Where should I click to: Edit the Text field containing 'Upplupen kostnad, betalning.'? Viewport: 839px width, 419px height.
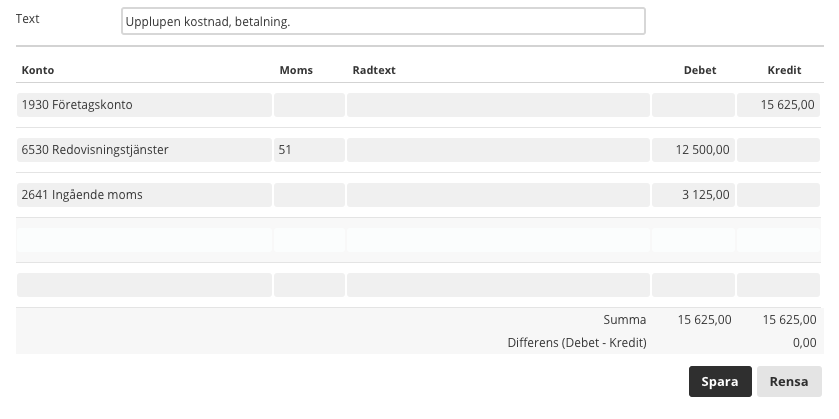click(x=383, y=21)
